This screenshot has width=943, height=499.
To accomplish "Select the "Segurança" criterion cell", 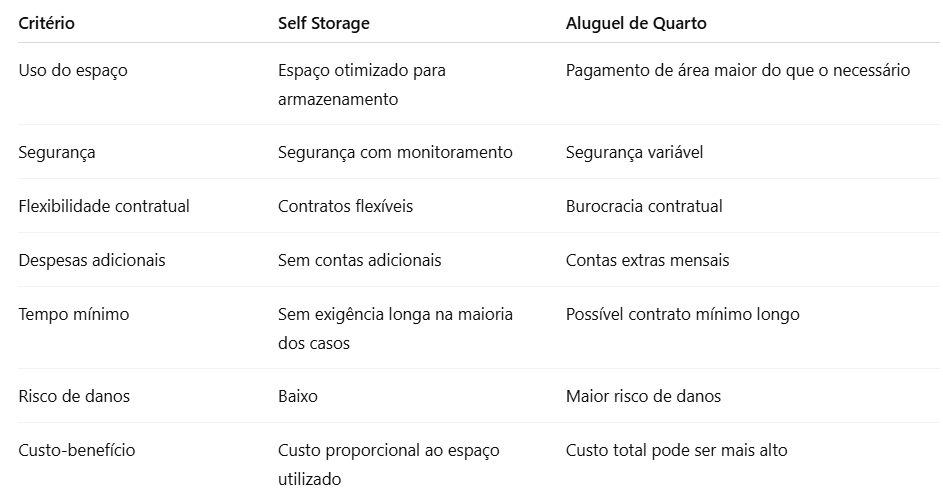I will coord(57,152).
